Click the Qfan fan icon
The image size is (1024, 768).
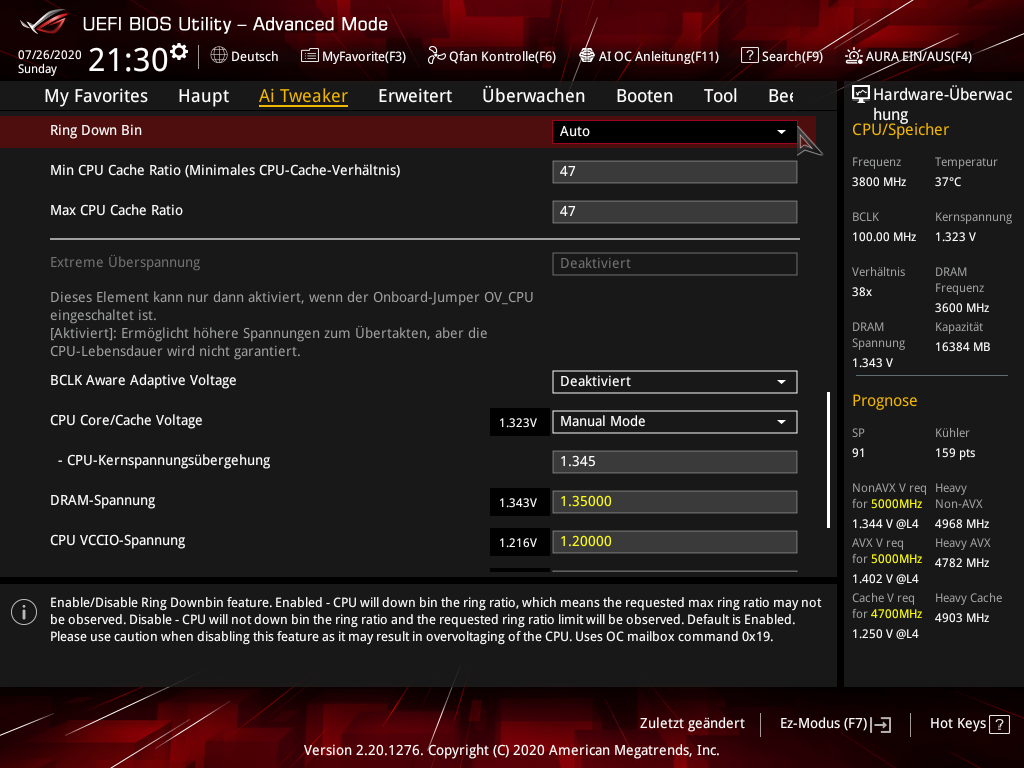tap(436, 56)
